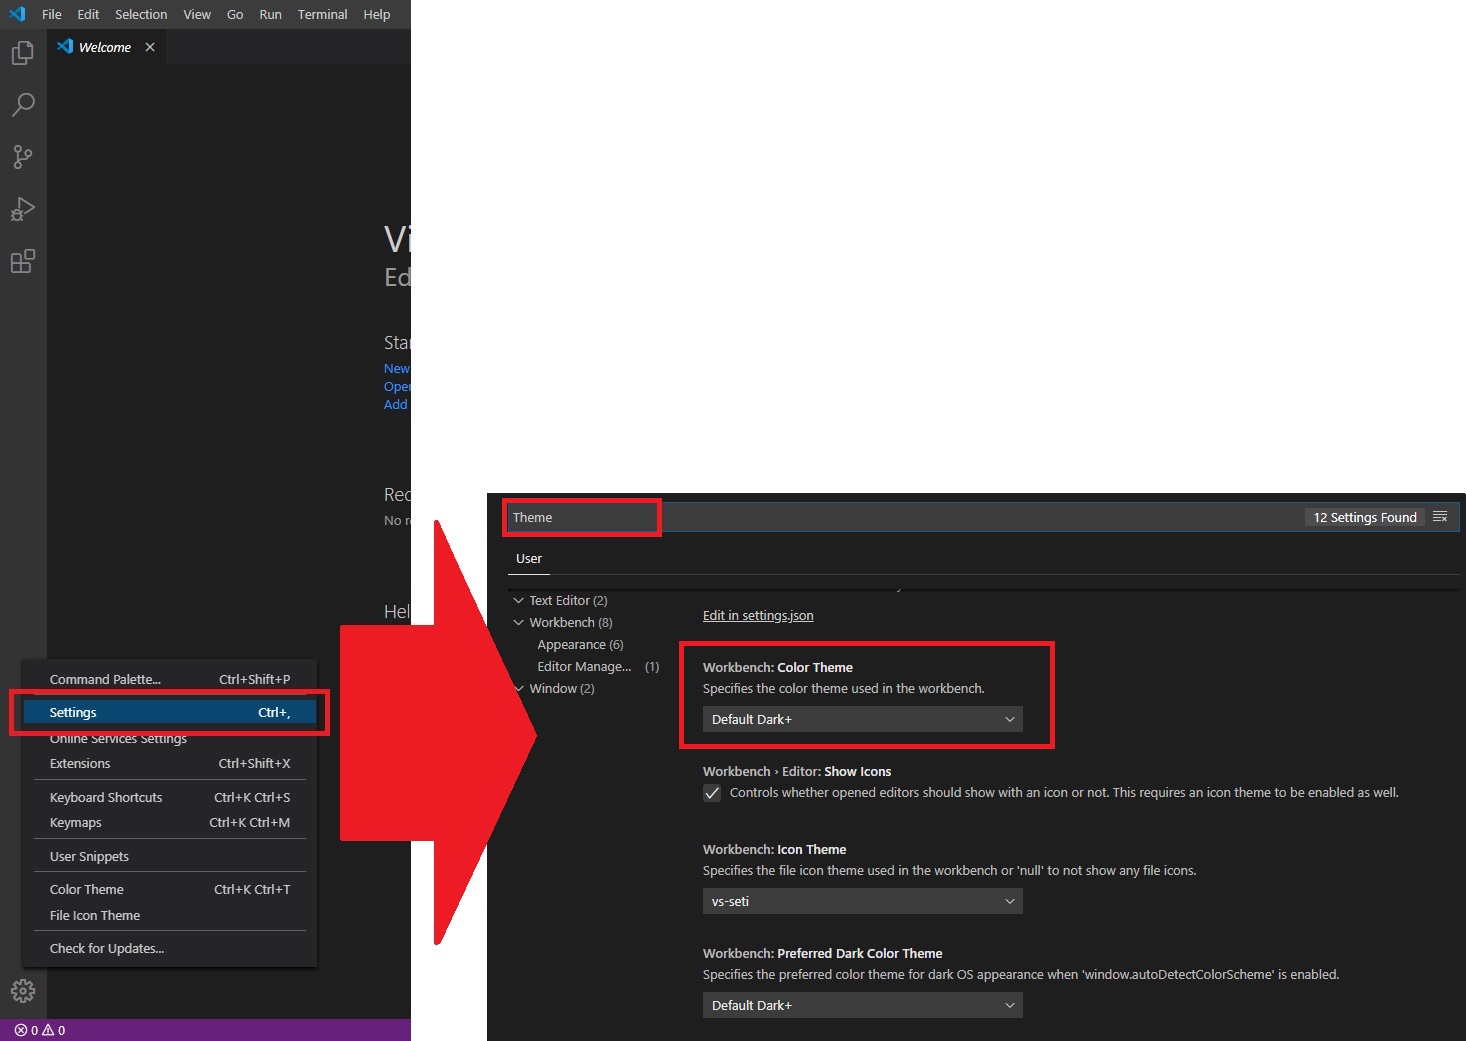
Task: Open the Terminal menu
Action: click(322, 14)
